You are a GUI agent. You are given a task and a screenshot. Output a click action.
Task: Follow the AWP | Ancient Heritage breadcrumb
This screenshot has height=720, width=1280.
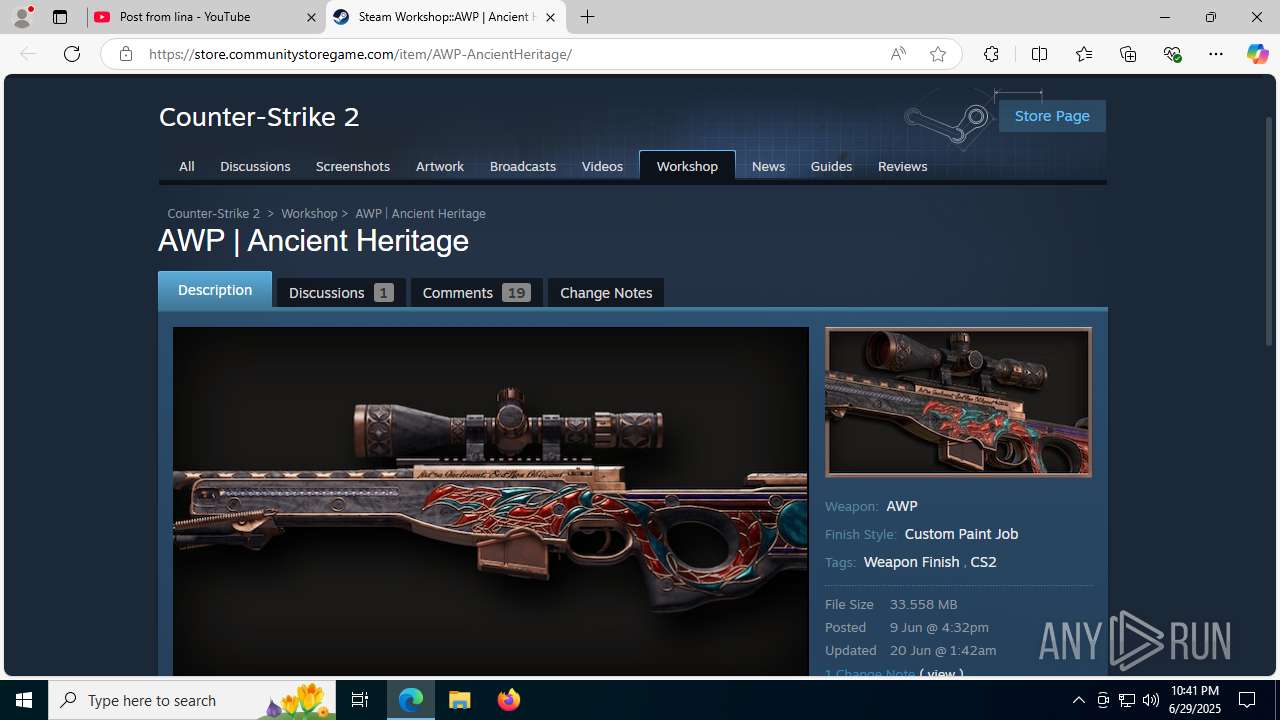pyautogui.click(x=420, y=214)
